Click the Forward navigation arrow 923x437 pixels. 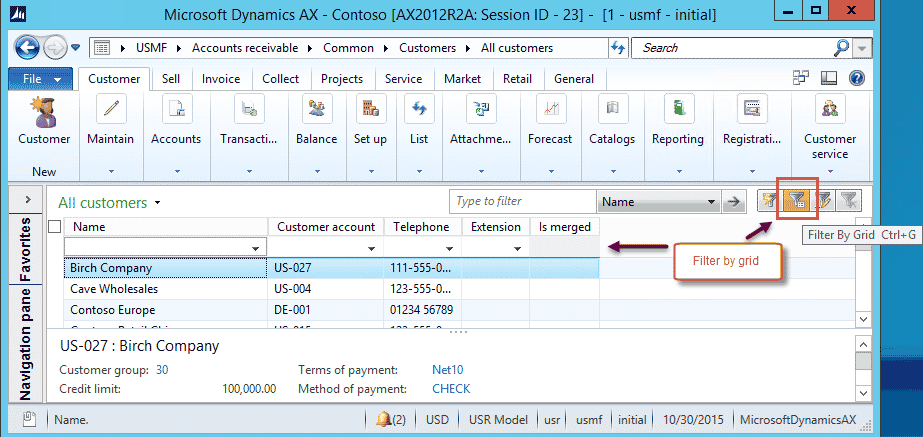click(x=55, y=48)
